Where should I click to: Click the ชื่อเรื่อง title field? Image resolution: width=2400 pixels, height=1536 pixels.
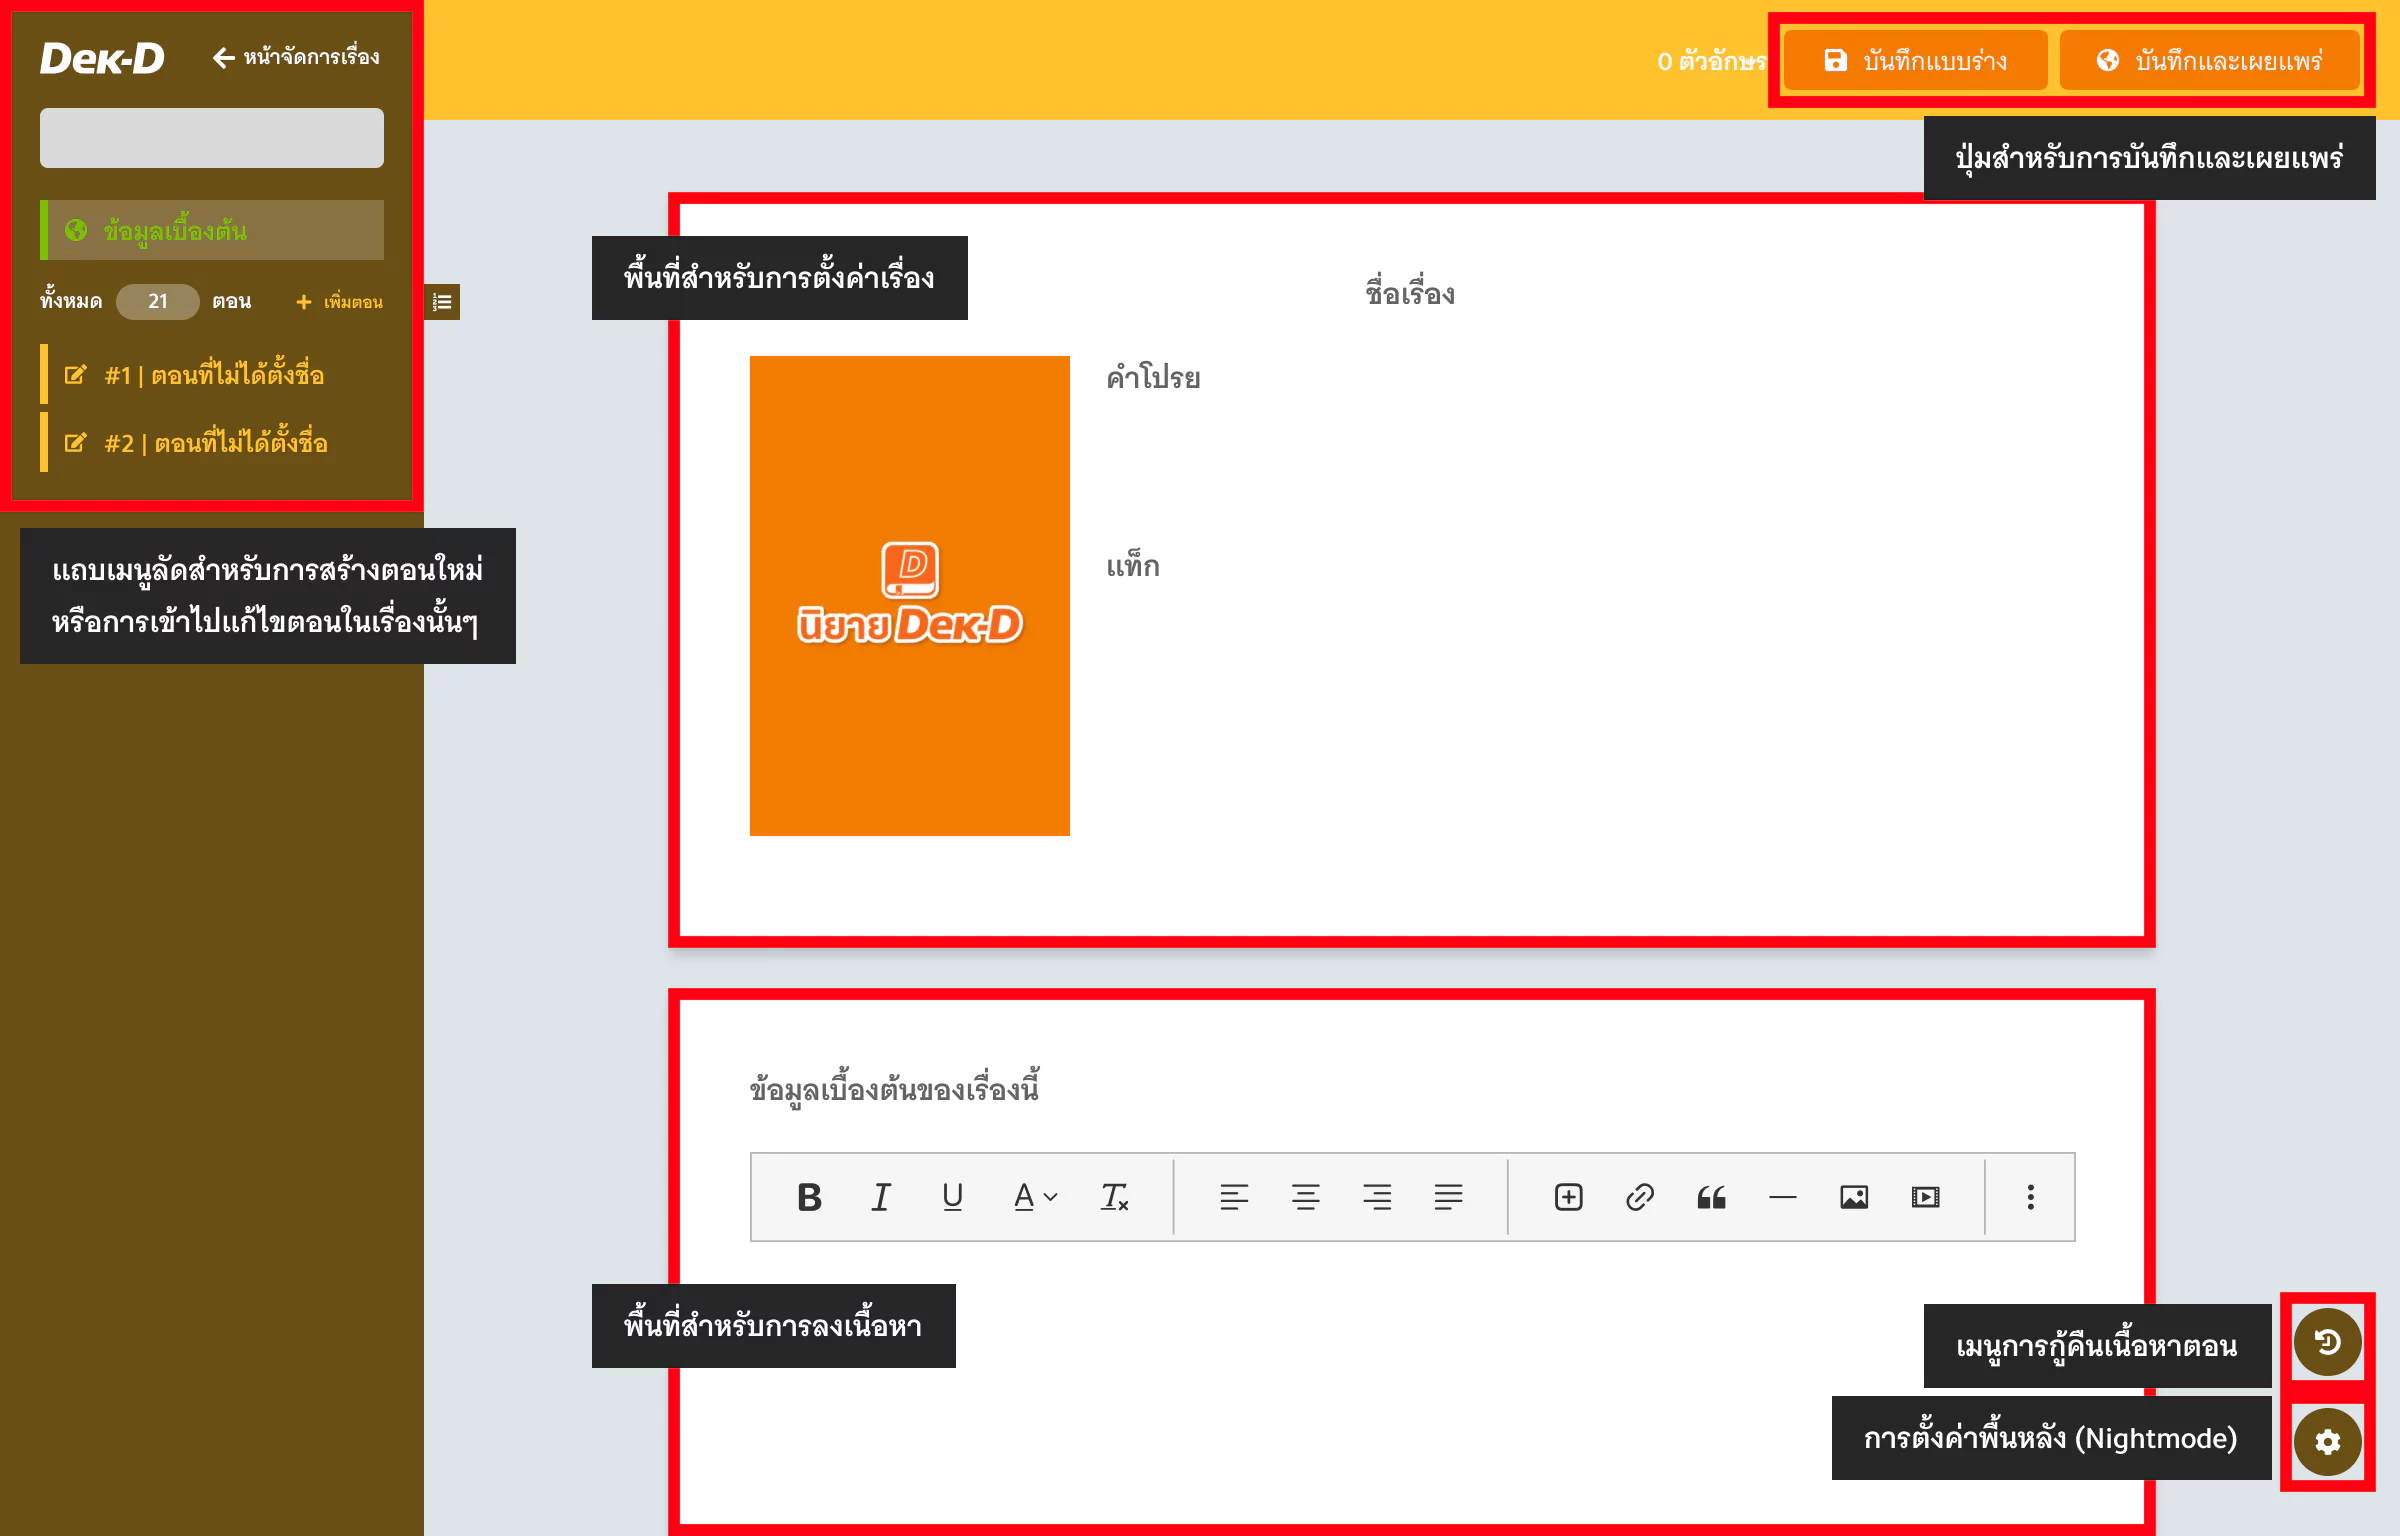point(1410,294)
